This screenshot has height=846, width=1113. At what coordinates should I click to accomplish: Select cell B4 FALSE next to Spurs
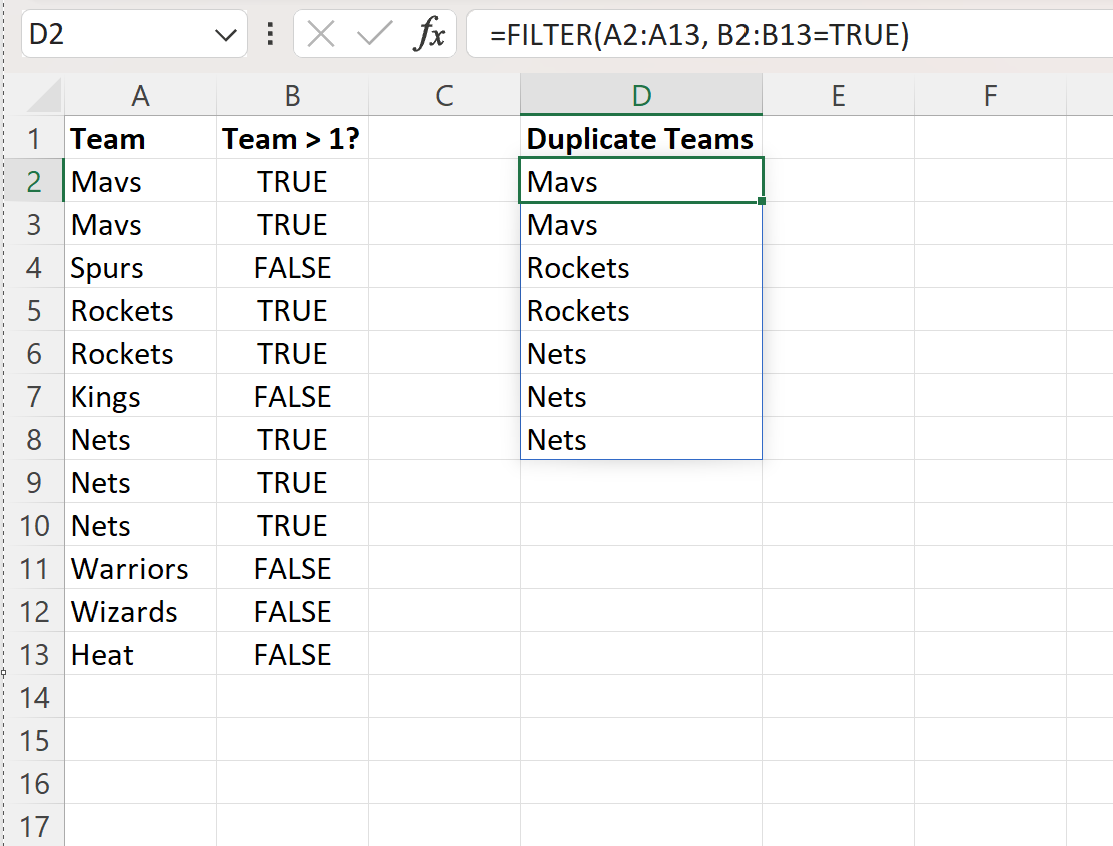pos(292,268)
